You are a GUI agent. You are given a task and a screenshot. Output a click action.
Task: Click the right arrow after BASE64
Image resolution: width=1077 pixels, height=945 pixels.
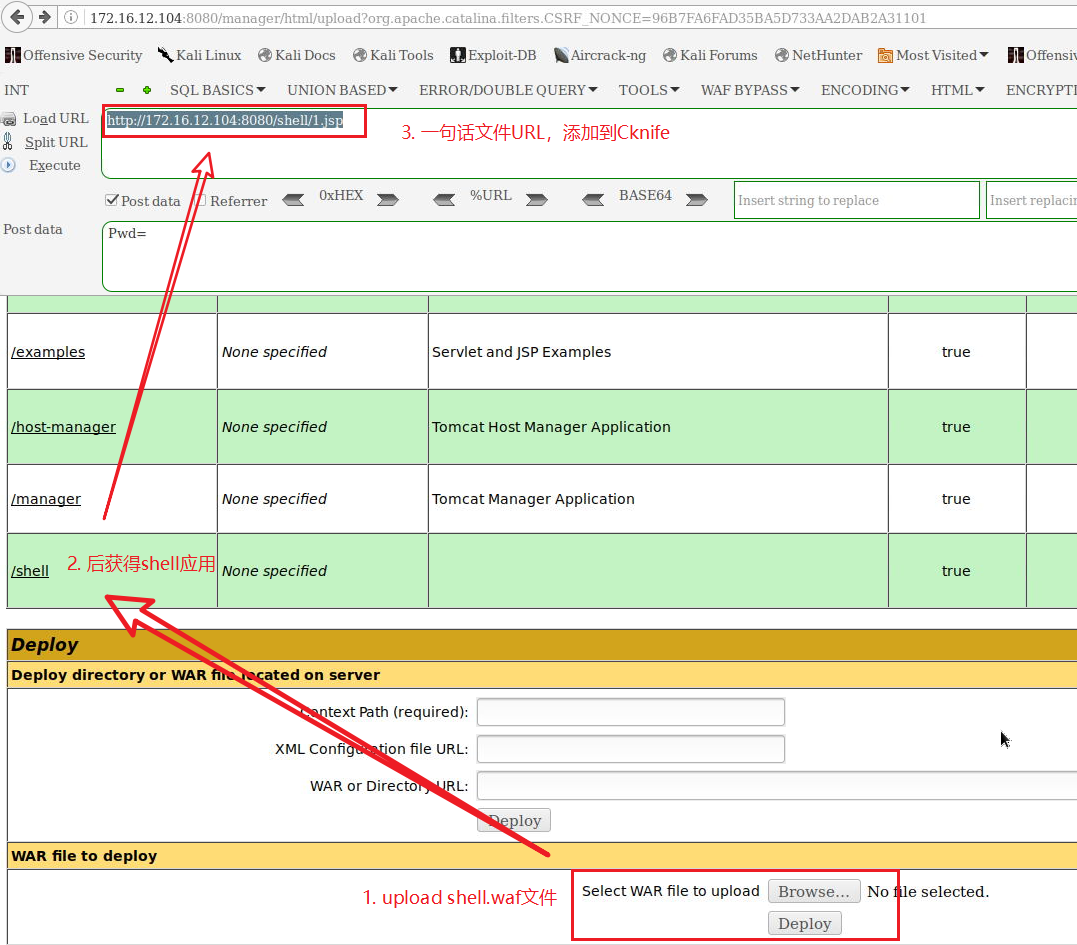pyautogui.click(x=696, y=200)
